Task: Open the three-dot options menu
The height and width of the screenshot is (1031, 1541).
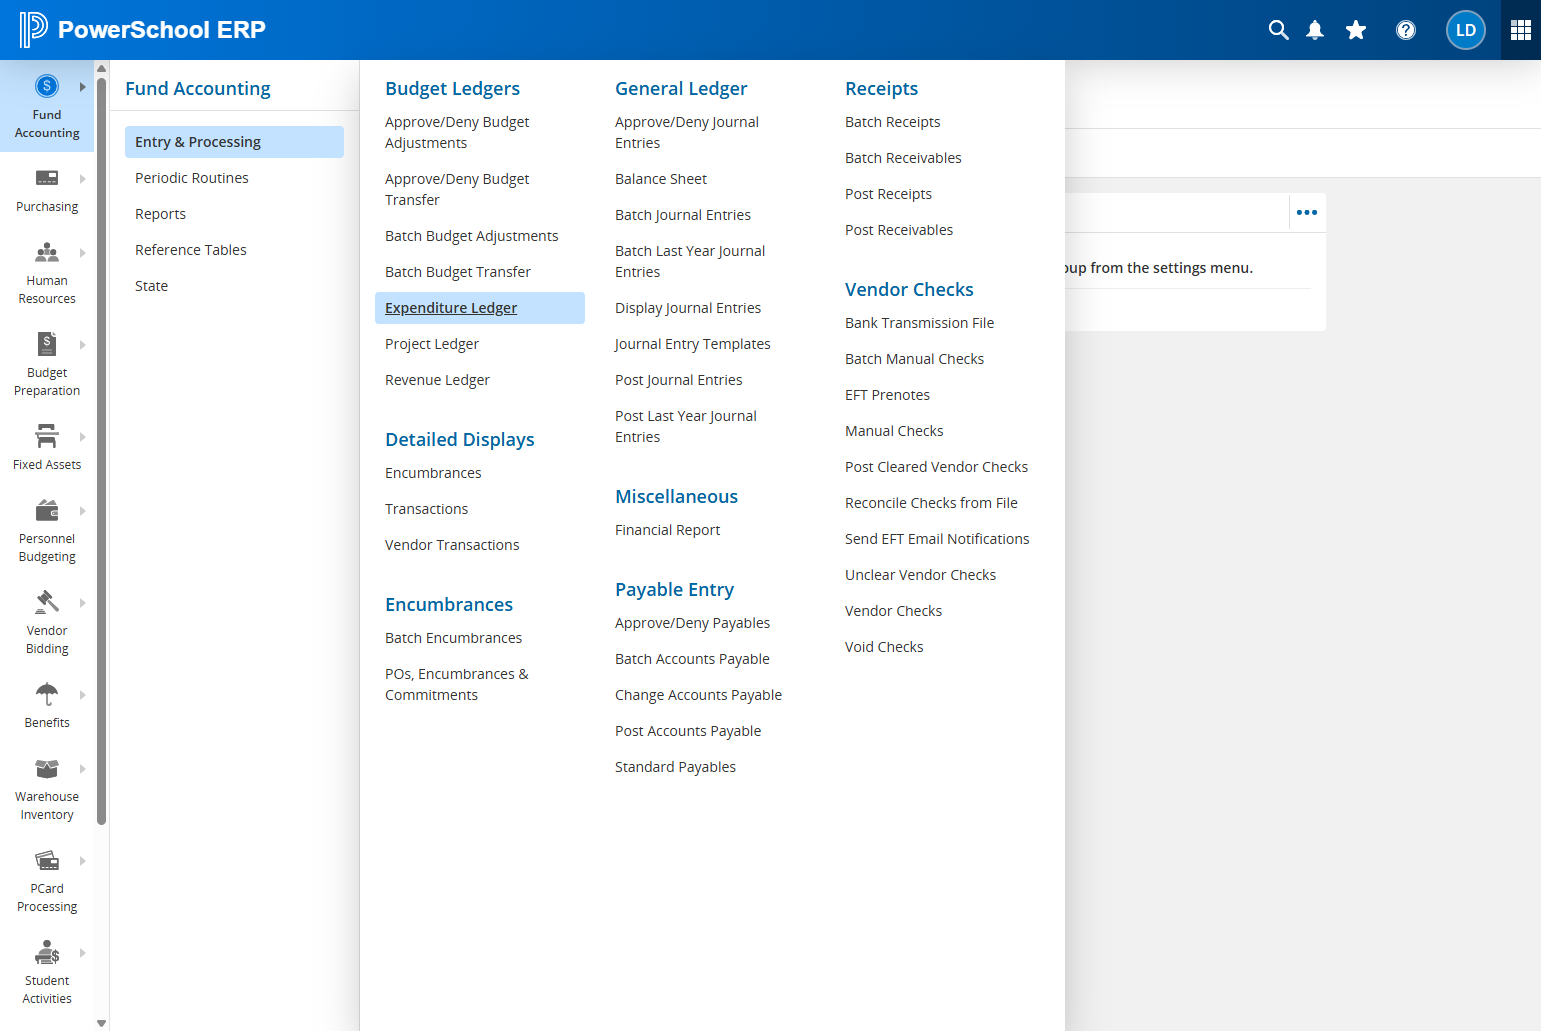Action: (1307, 212)
